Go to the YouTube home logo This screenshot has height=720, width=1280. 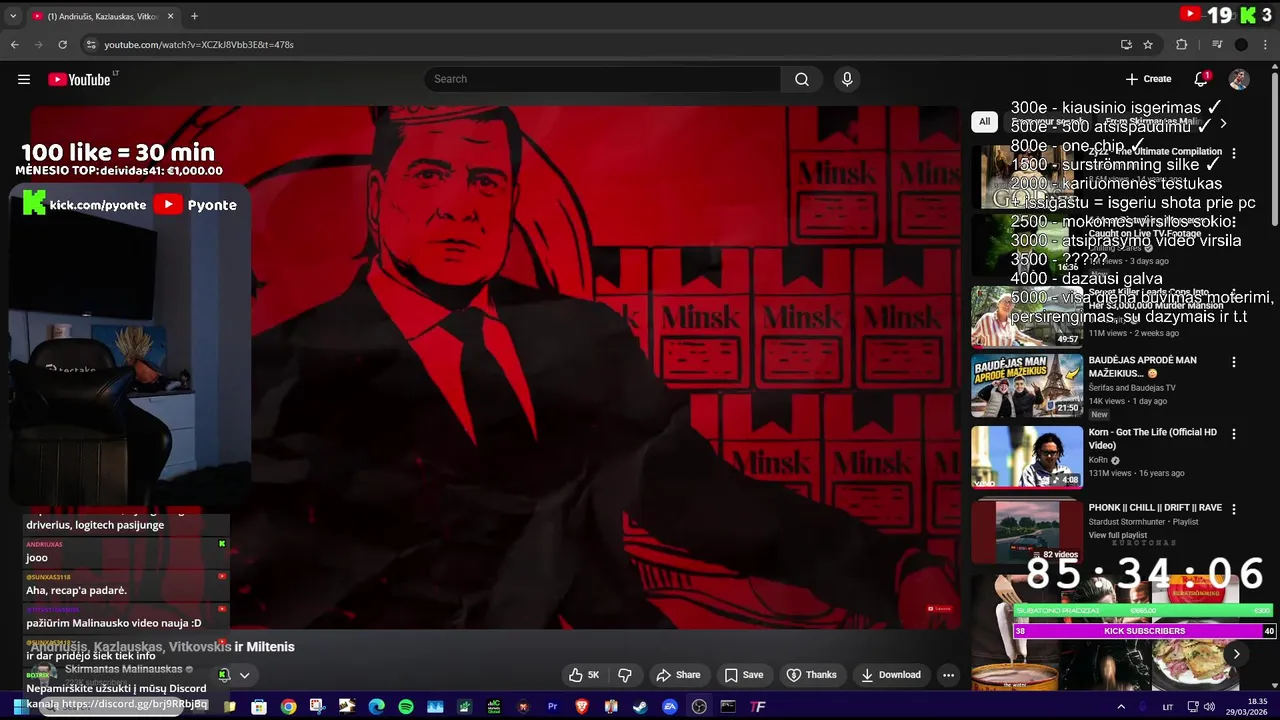pyautogui.click(x=80, y=80)
